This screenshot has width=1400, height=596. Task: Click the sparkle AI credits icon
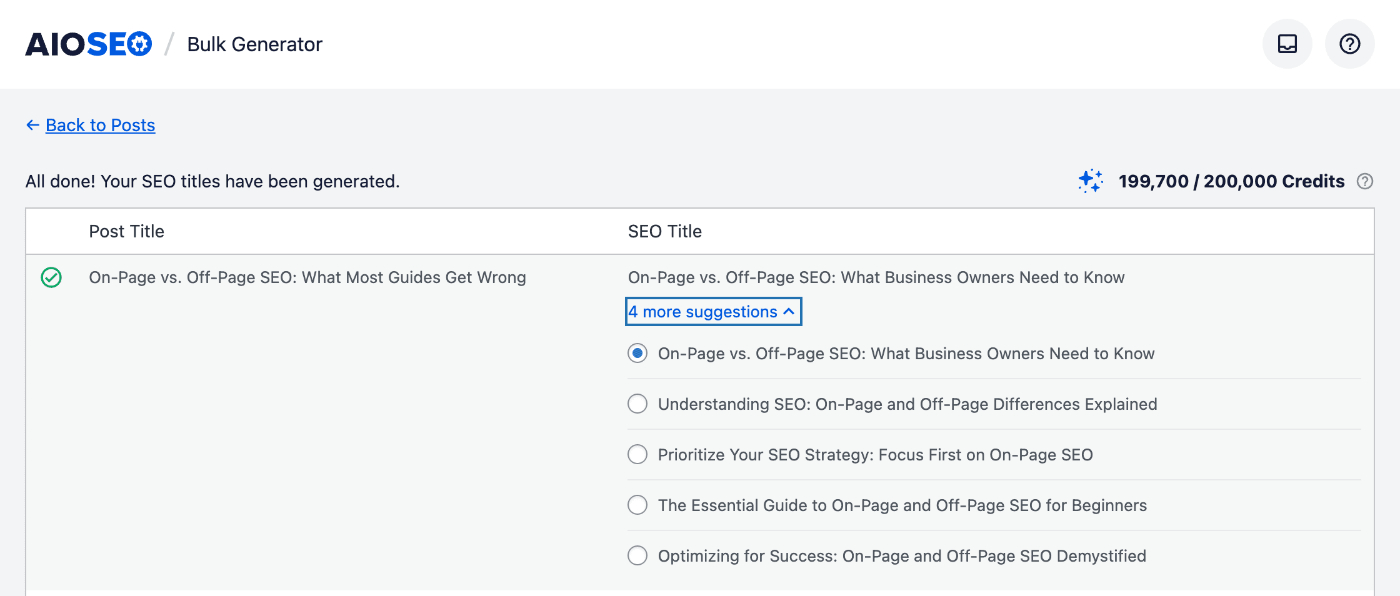pyautogui.click(x=1090, y=181)
